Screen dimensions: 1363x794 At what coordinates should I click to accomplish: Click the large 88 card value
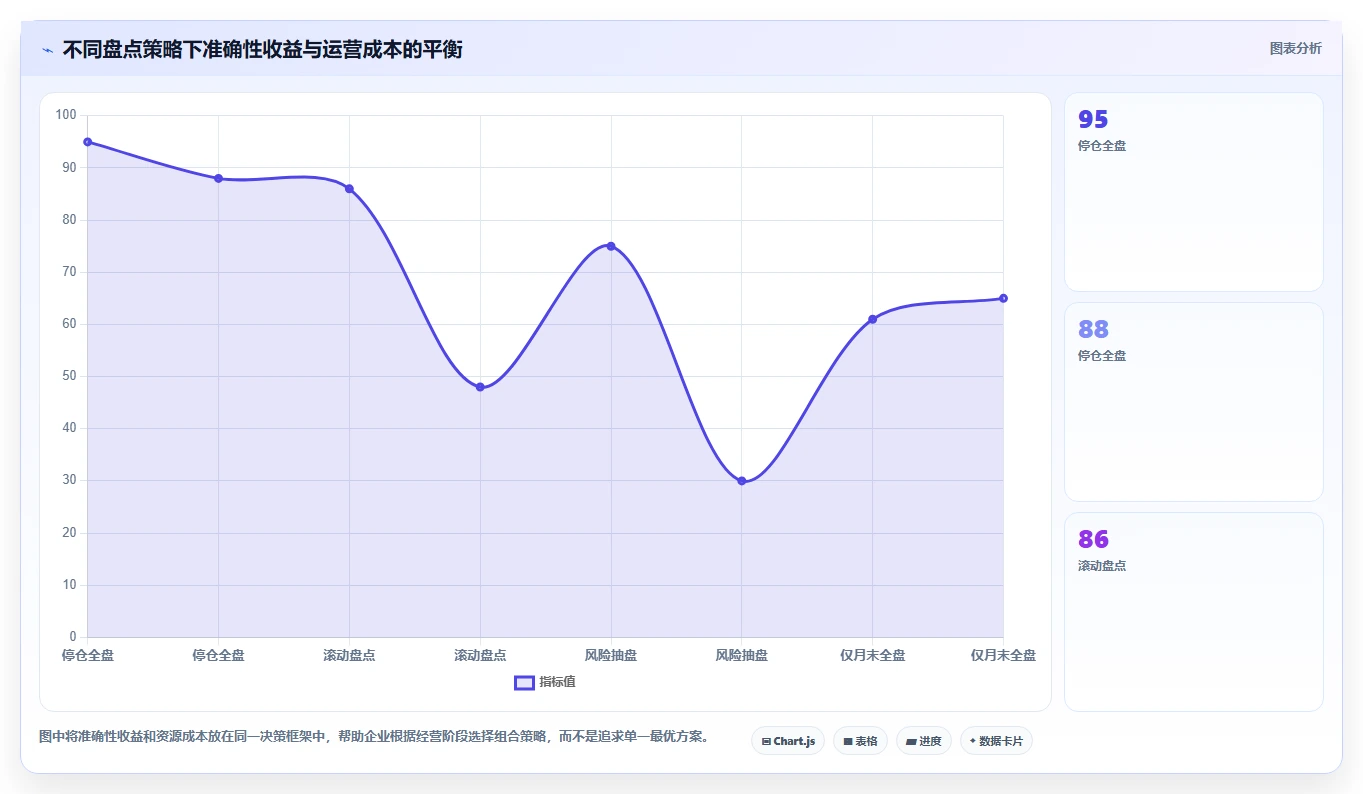pos(1093,330)
